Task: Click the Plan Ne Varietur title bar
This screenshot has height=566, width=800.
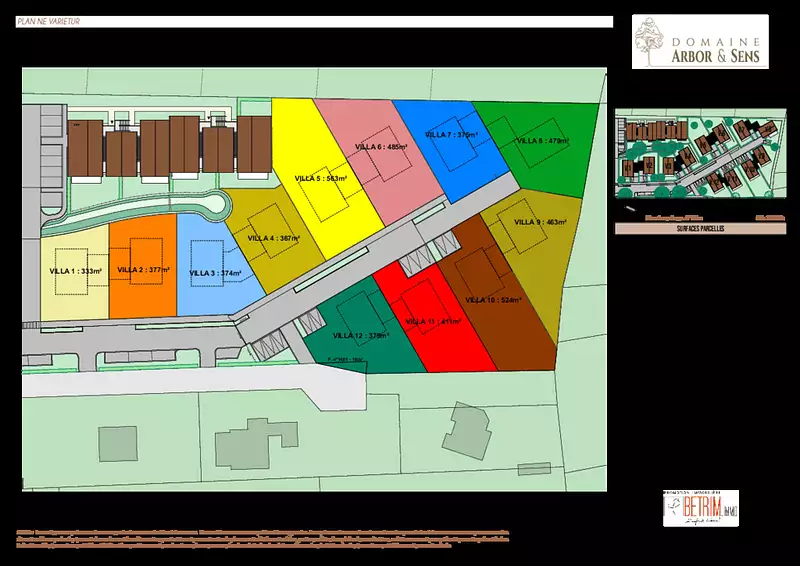Action: [315, 21]
